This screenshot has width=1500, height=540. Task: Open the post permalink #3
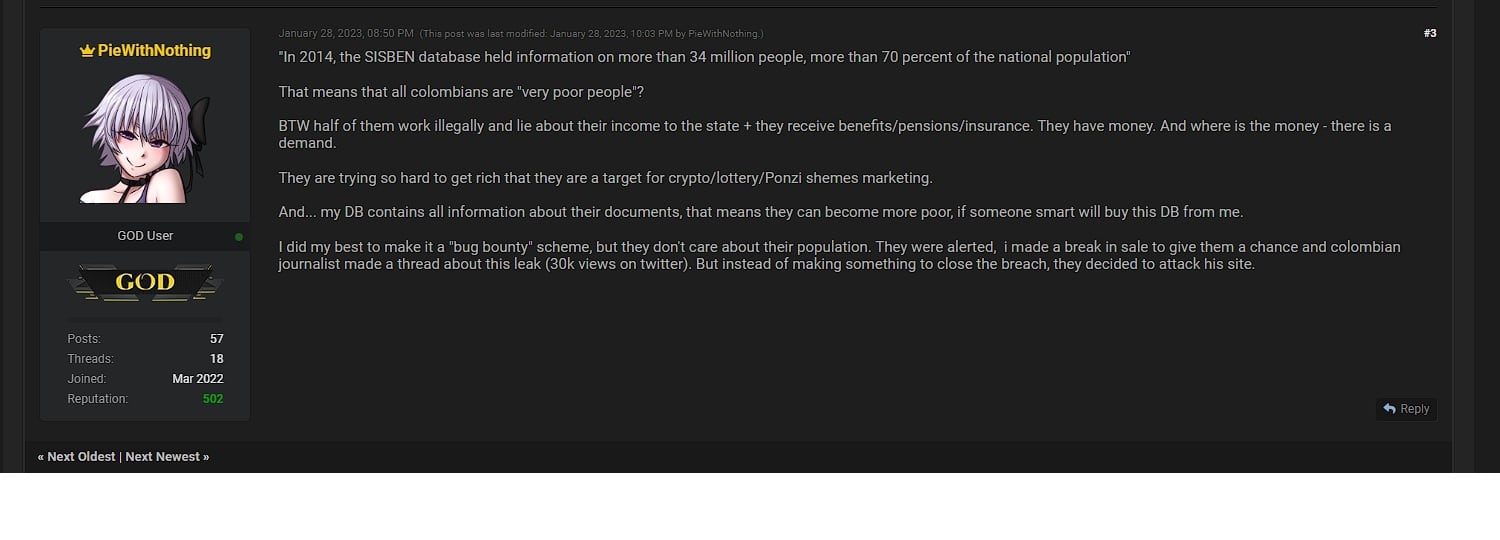pyautogui.click(x=1429, y=33)
